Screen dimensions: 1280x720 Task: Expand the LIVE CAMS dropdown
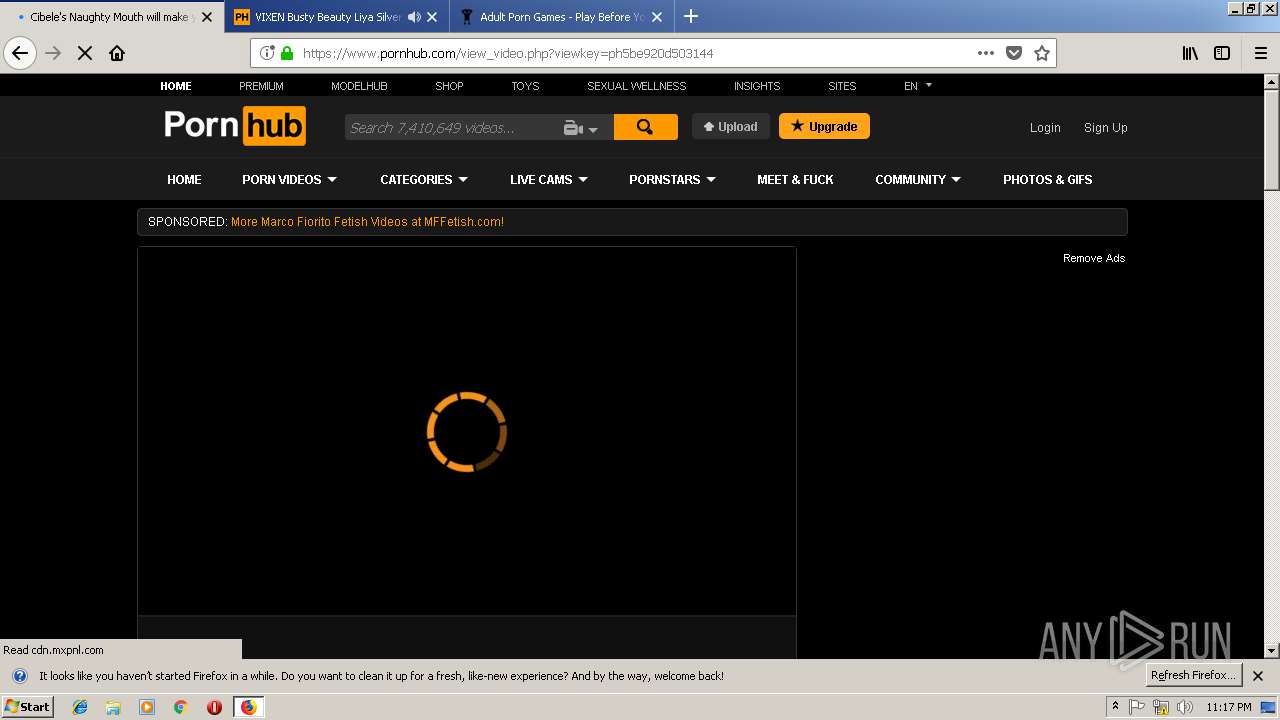549,179
